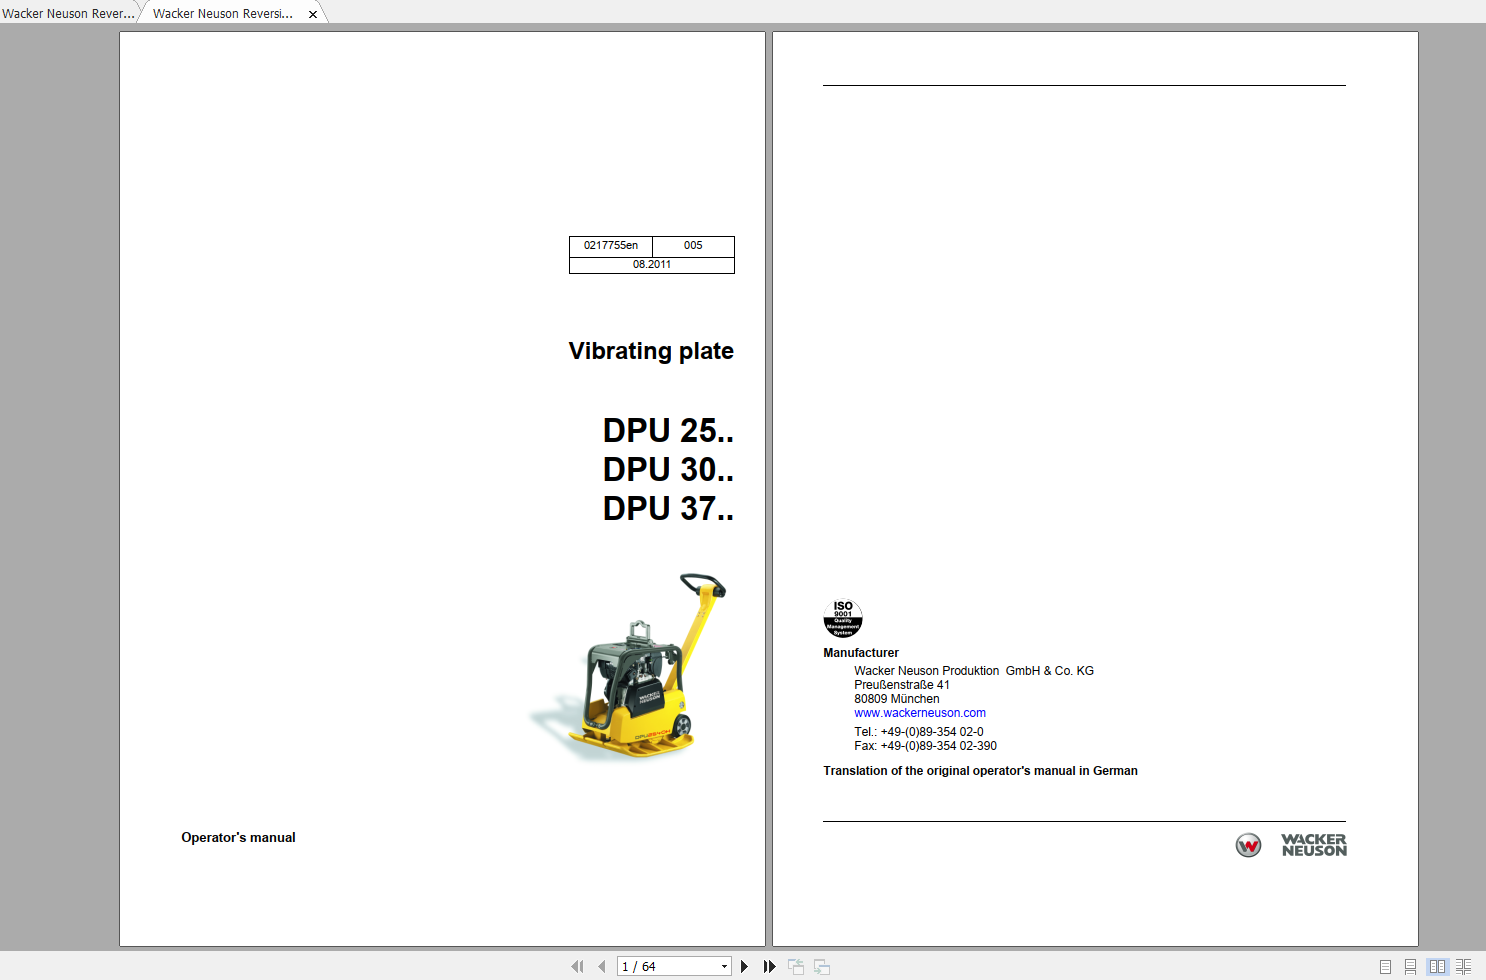Click the Tel. number line
Viewport: 1486px width, 980px height.
(919, 732)
